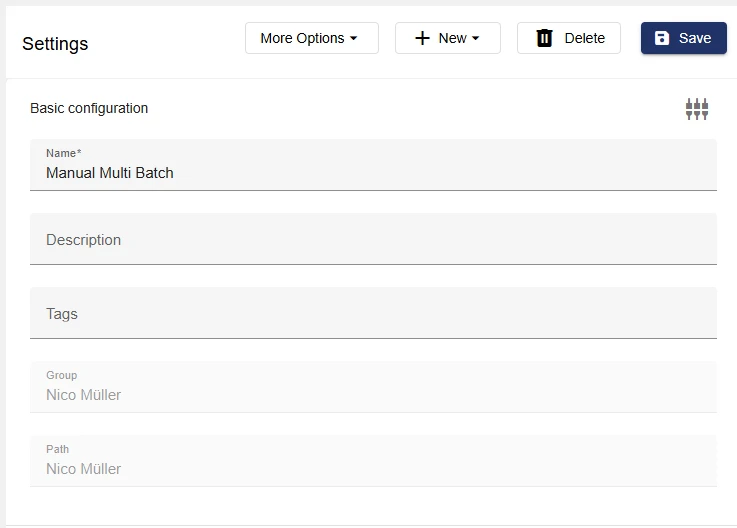737x528 pixels.
Task: Click the plus icon on New
Action: click(x=422, y=38)
